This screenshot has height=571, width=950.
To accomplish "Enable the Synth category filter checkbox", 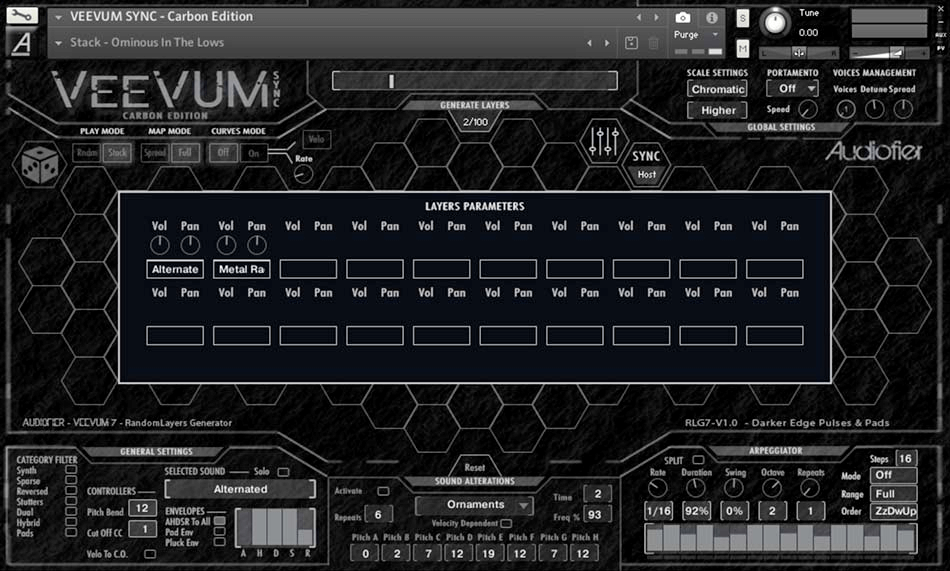I will [70, 470].
